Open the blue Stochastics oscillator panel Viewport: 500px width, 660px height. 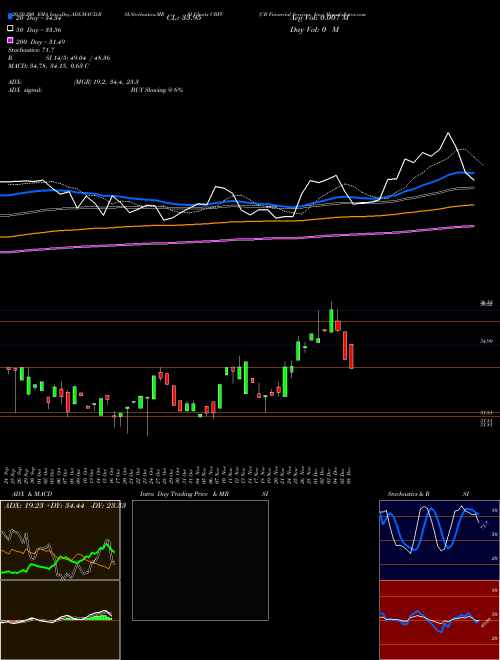pos(439,540)
